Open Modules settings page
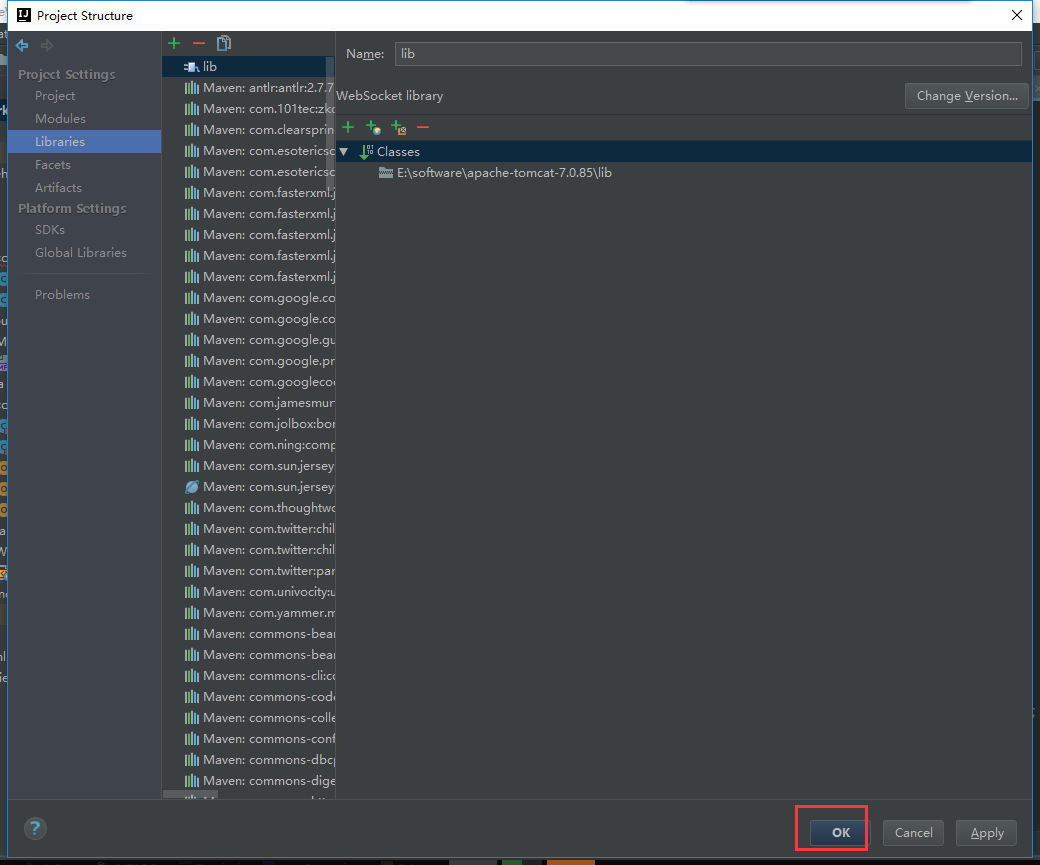 60,119
